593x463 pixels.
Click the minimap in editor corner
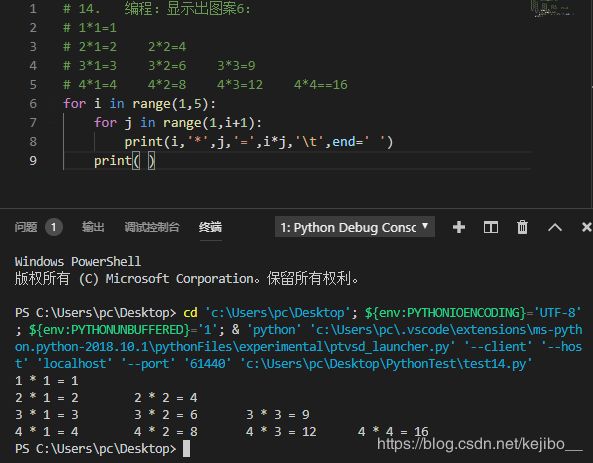552,8
